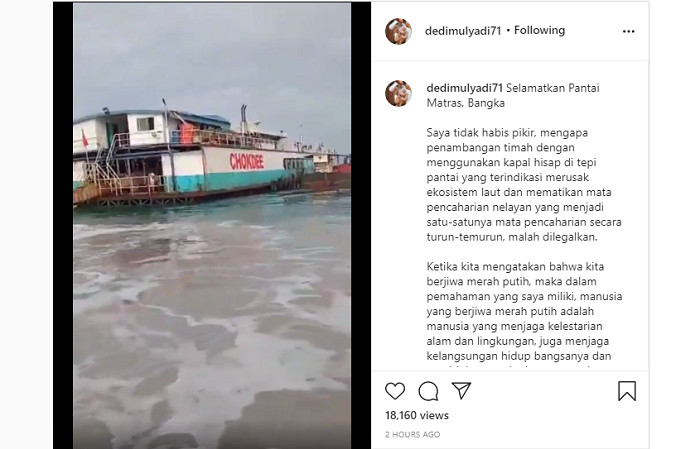
Task: Like the post with the heart icon
Action: [x=395, y=391]
